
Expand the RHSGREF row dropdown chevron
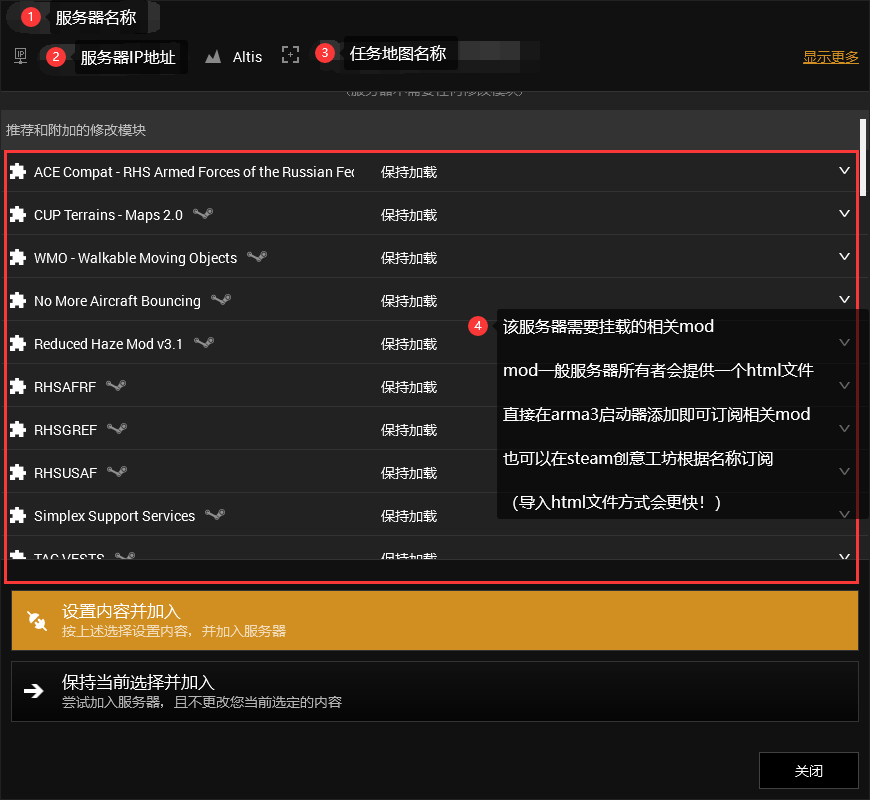tap(844, 428)
